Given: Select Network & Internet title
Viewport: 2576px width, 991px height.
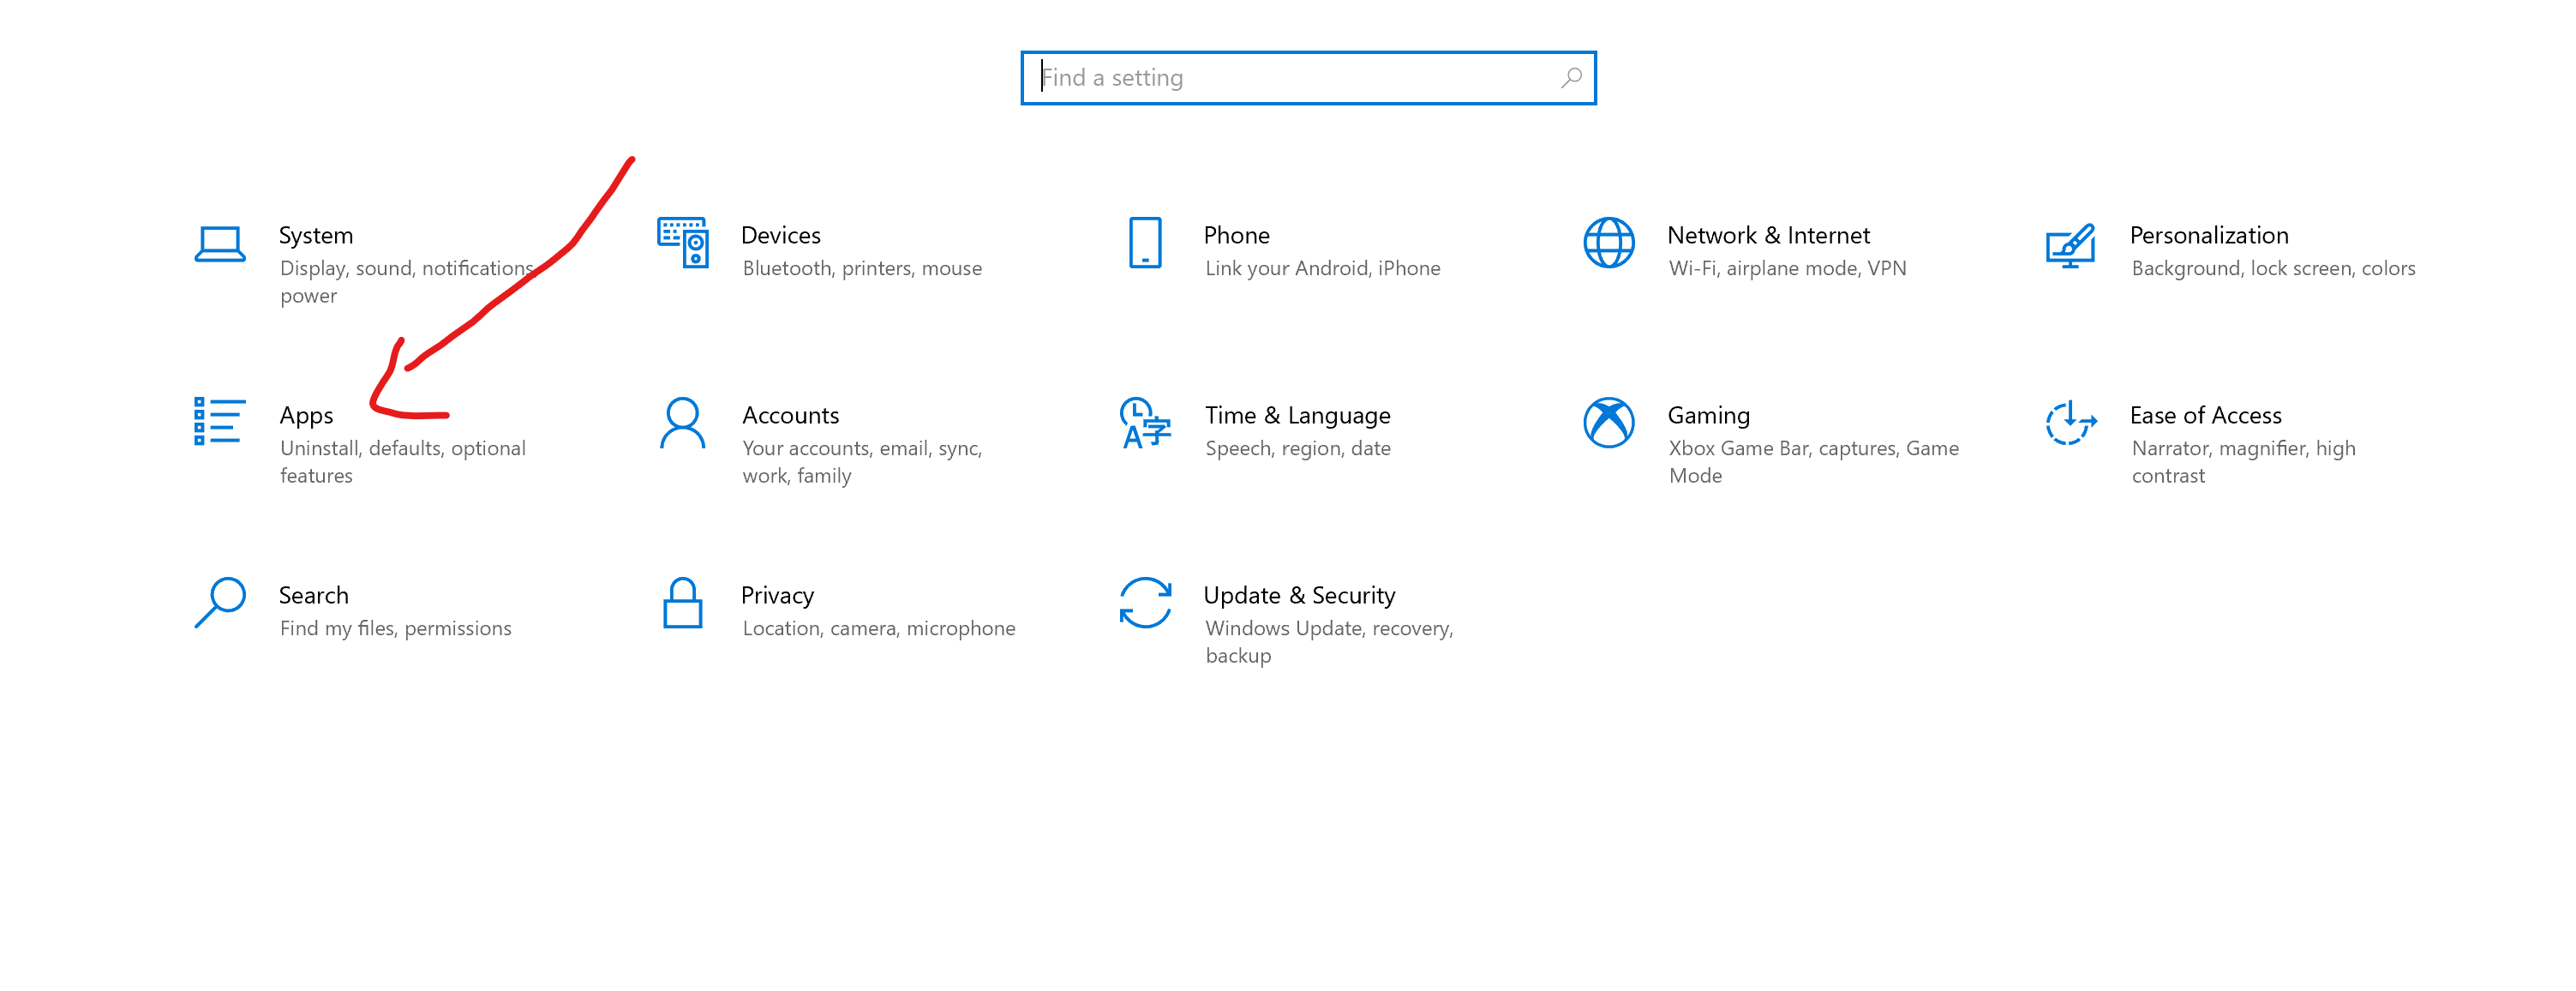Looking at the screenshot, I should [1768, 236].
